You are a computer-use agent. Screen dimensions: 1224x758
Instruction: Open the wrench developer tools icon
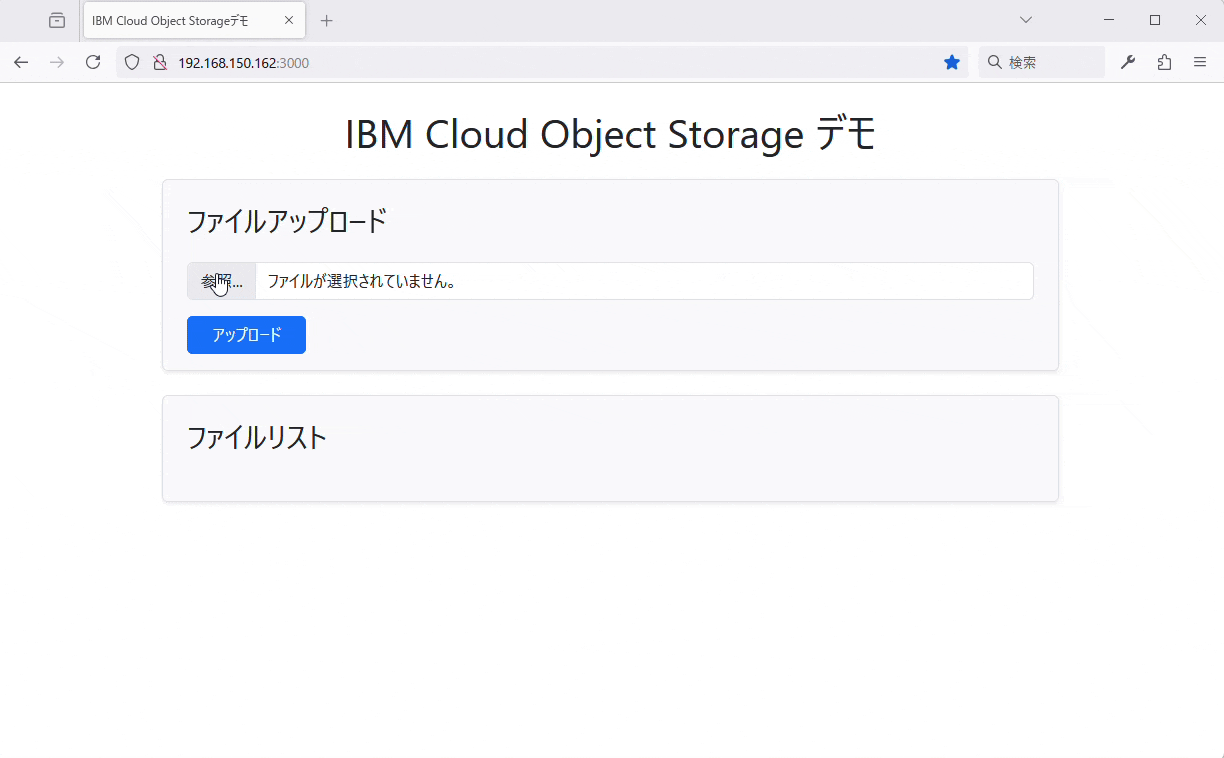coord(1128,62)
